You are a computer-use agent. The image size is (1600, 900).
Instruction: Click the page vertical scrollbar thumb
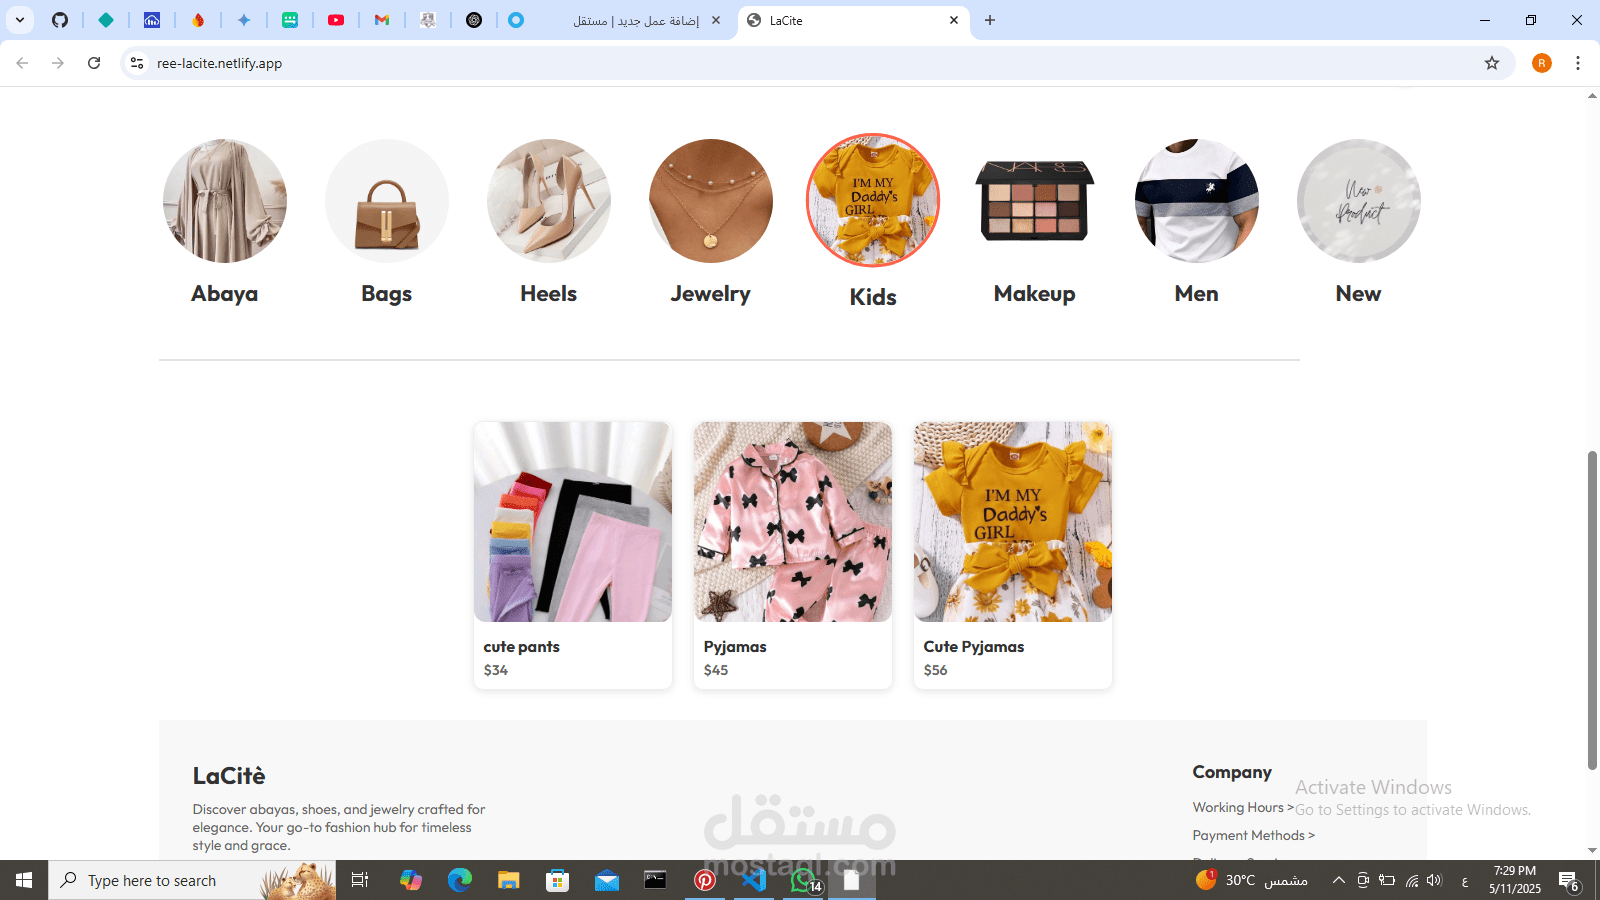point(1592,610)
